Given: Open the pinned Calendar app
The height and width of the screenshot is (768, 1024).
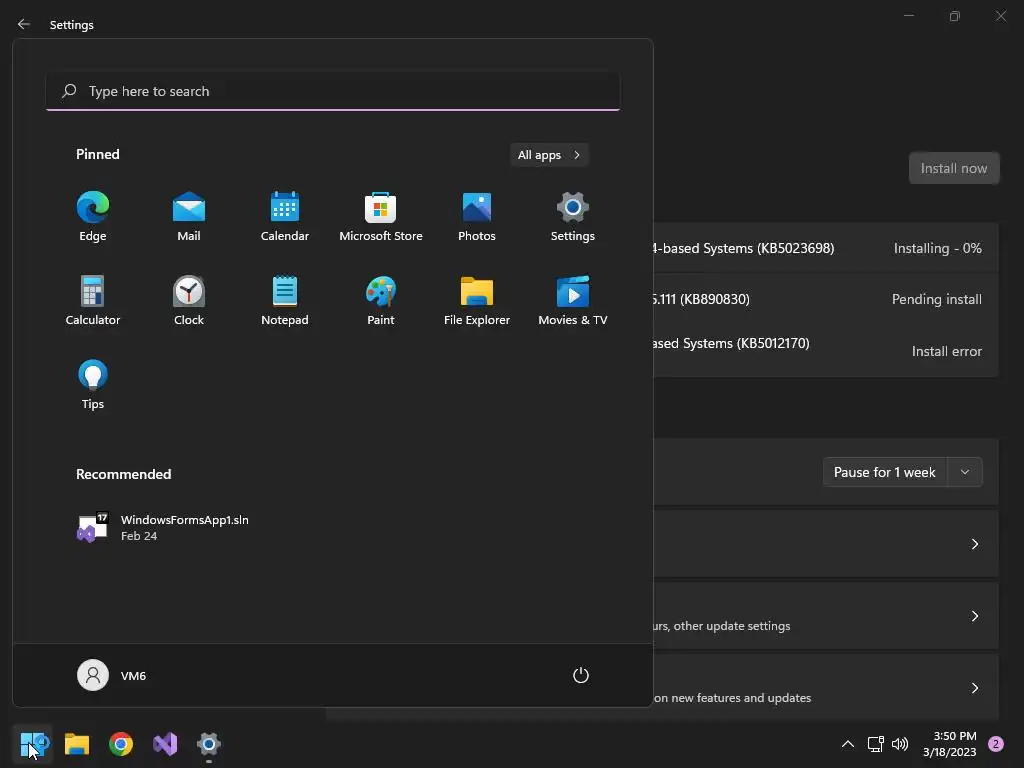Looking at the screenshot, I should click(285, 217).
